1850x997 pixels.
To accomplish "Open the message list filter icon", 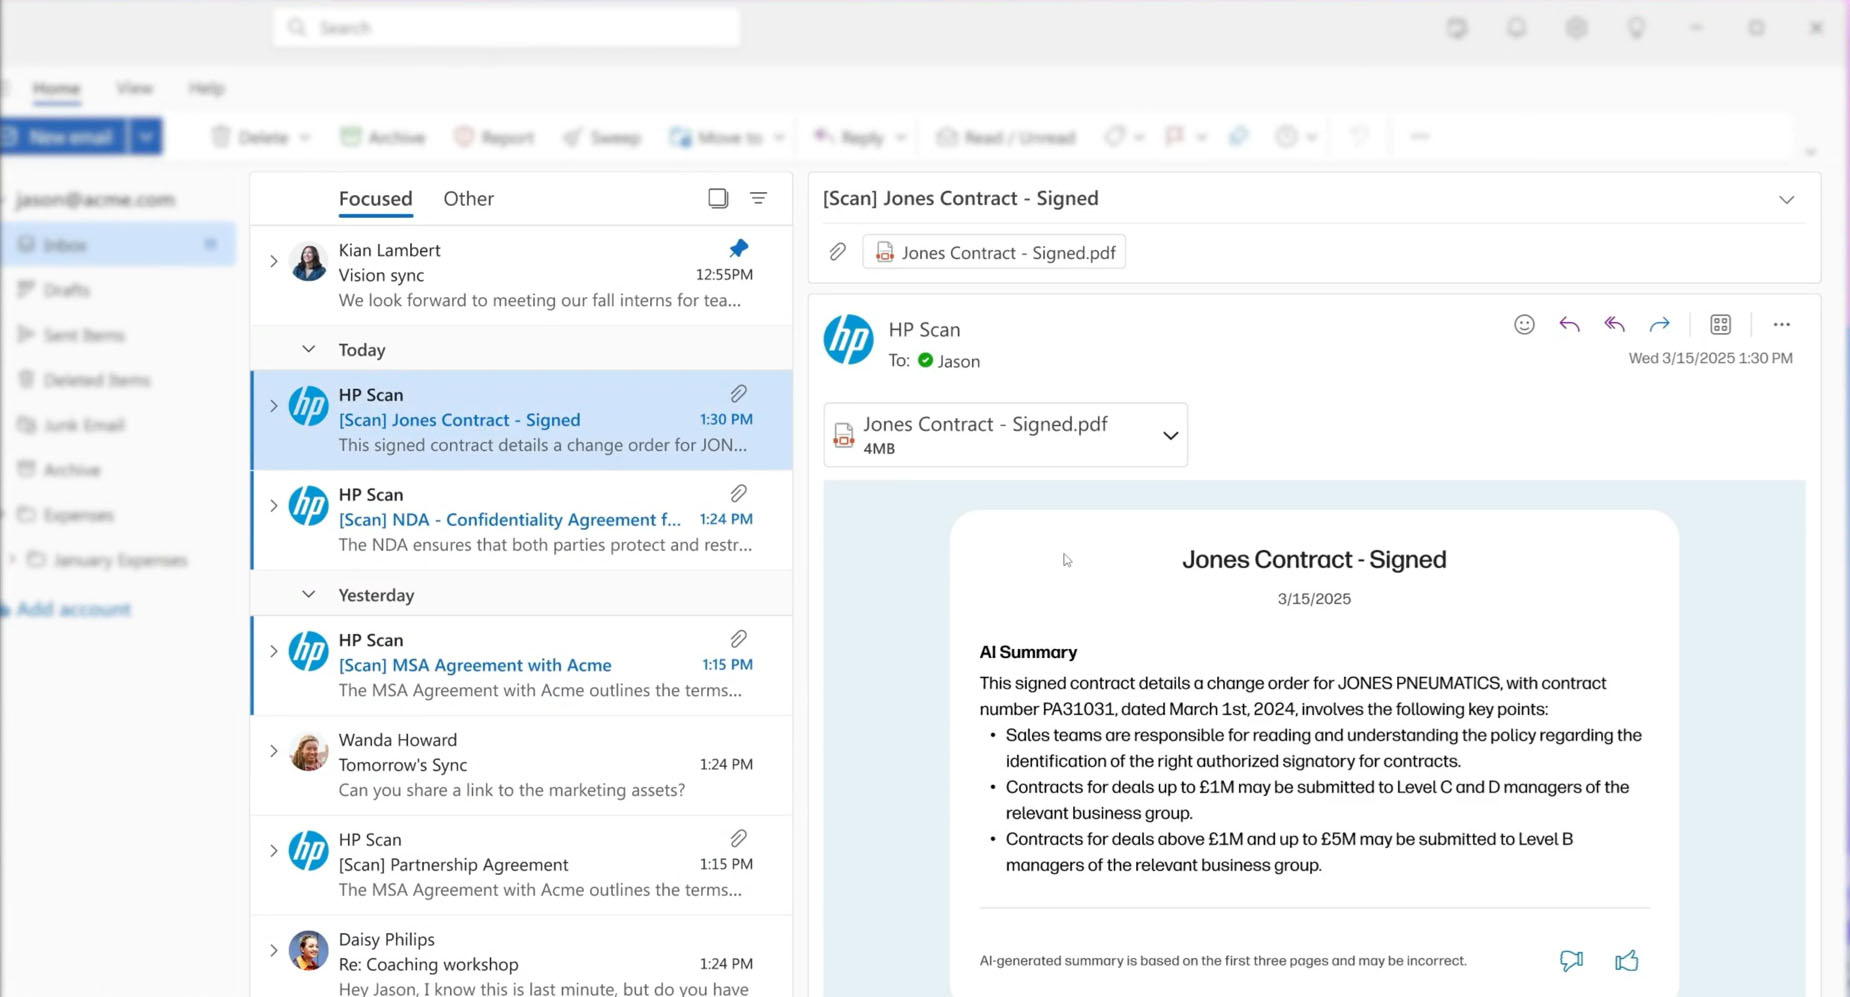I will (x=758, y=198).
